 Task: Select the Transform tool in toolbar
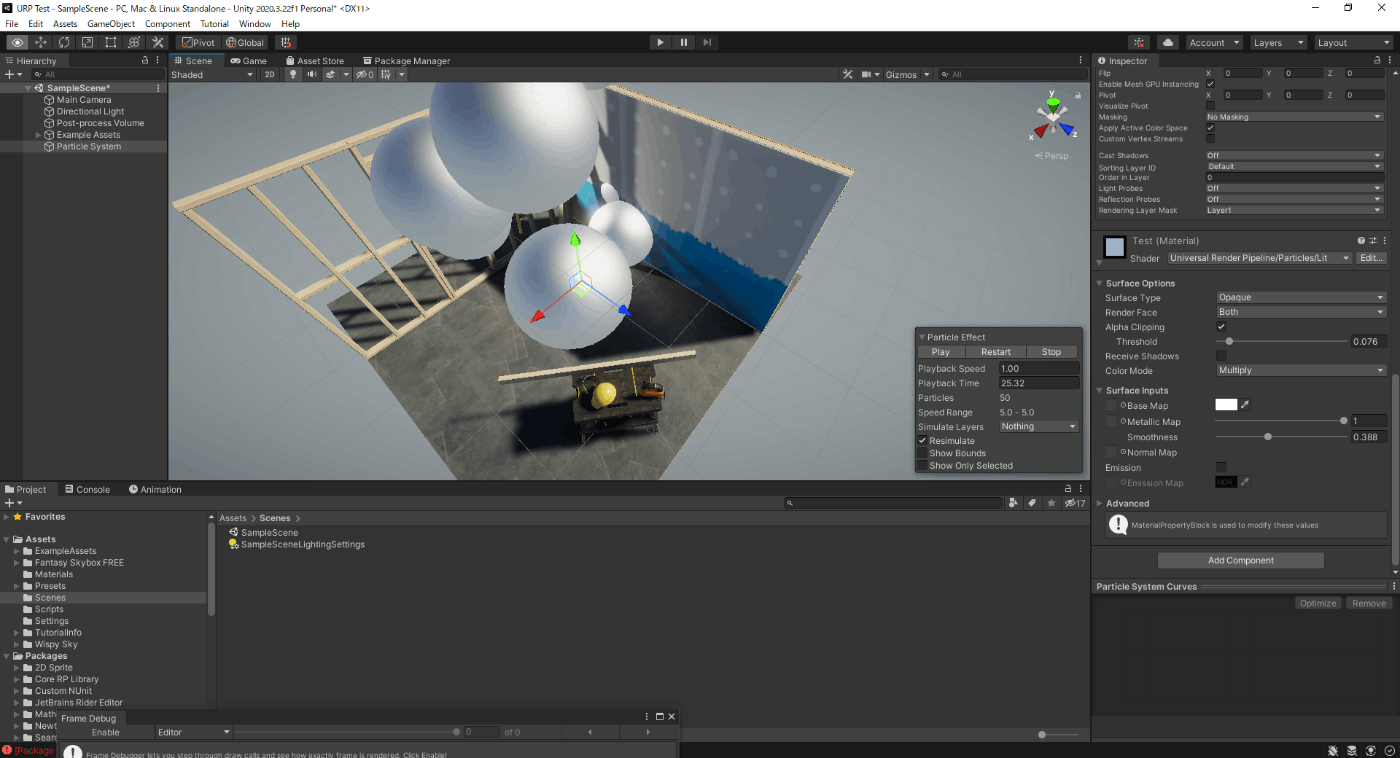[134, 43]
